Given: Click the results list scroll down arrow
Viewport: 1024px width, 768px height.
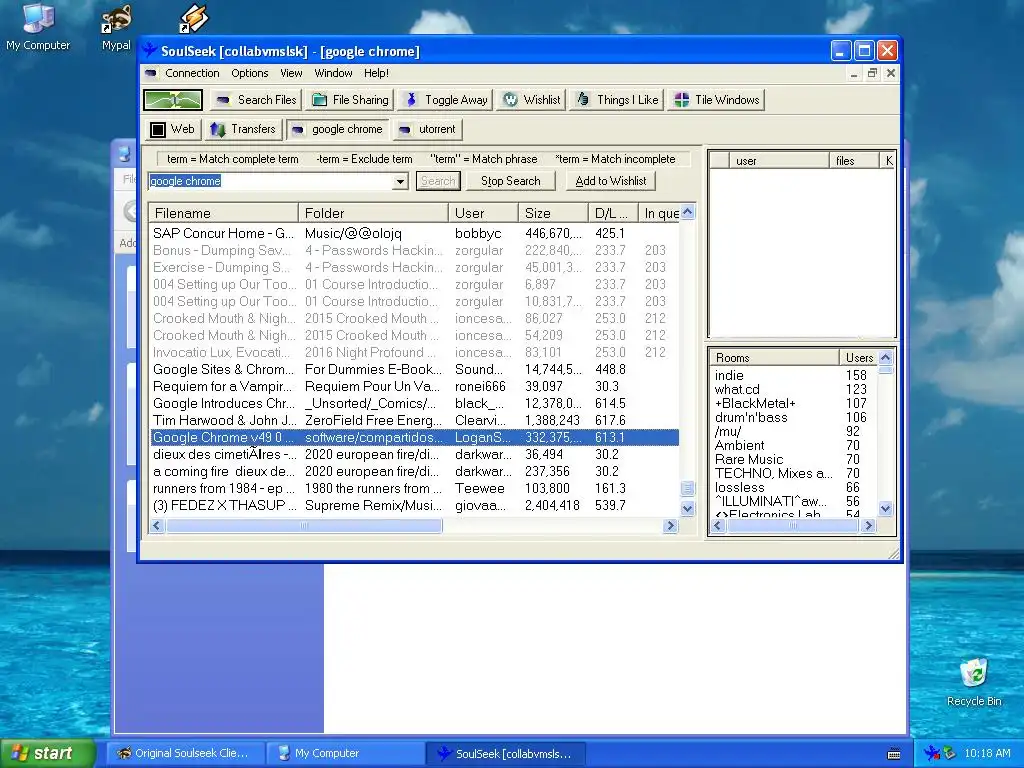Looking at the screenshot, I should tap(687, 508).
